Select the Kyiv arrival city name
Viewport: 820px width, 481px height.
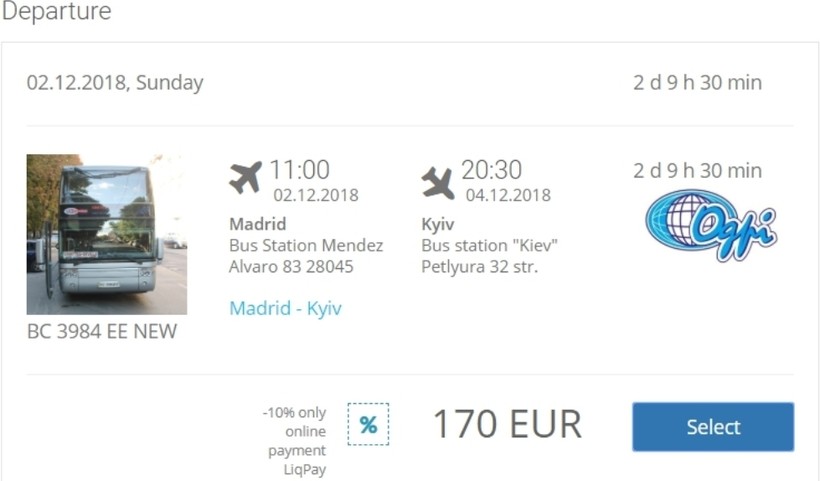[x=438, y=223]
